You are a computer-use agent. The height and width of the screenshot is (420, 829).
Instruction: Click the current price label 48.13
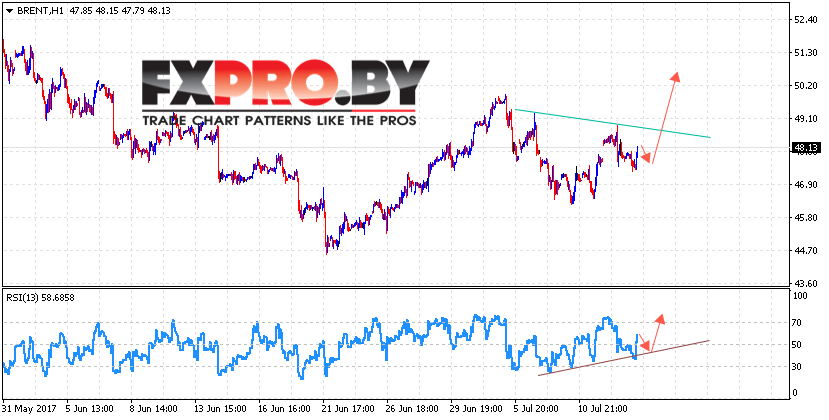click(x=804, y=148)
